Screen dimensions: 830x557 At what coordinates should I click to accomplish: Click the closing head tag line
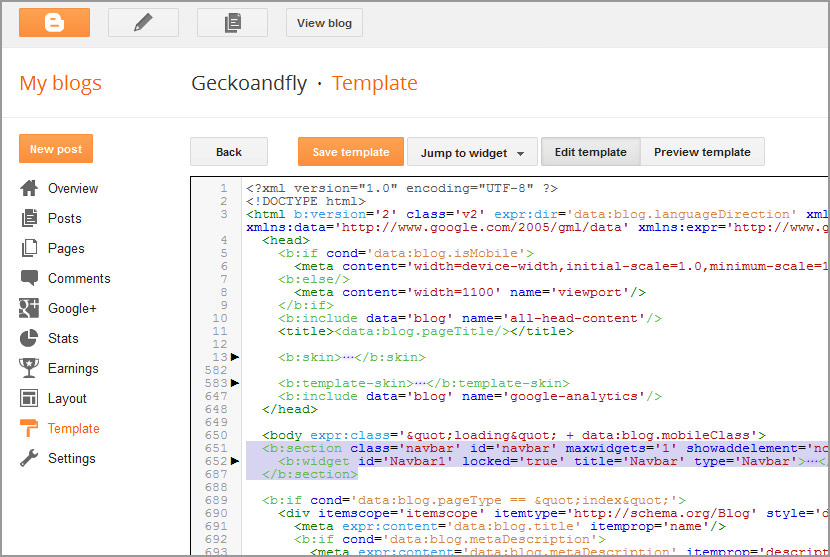click(x=290, y=409)
